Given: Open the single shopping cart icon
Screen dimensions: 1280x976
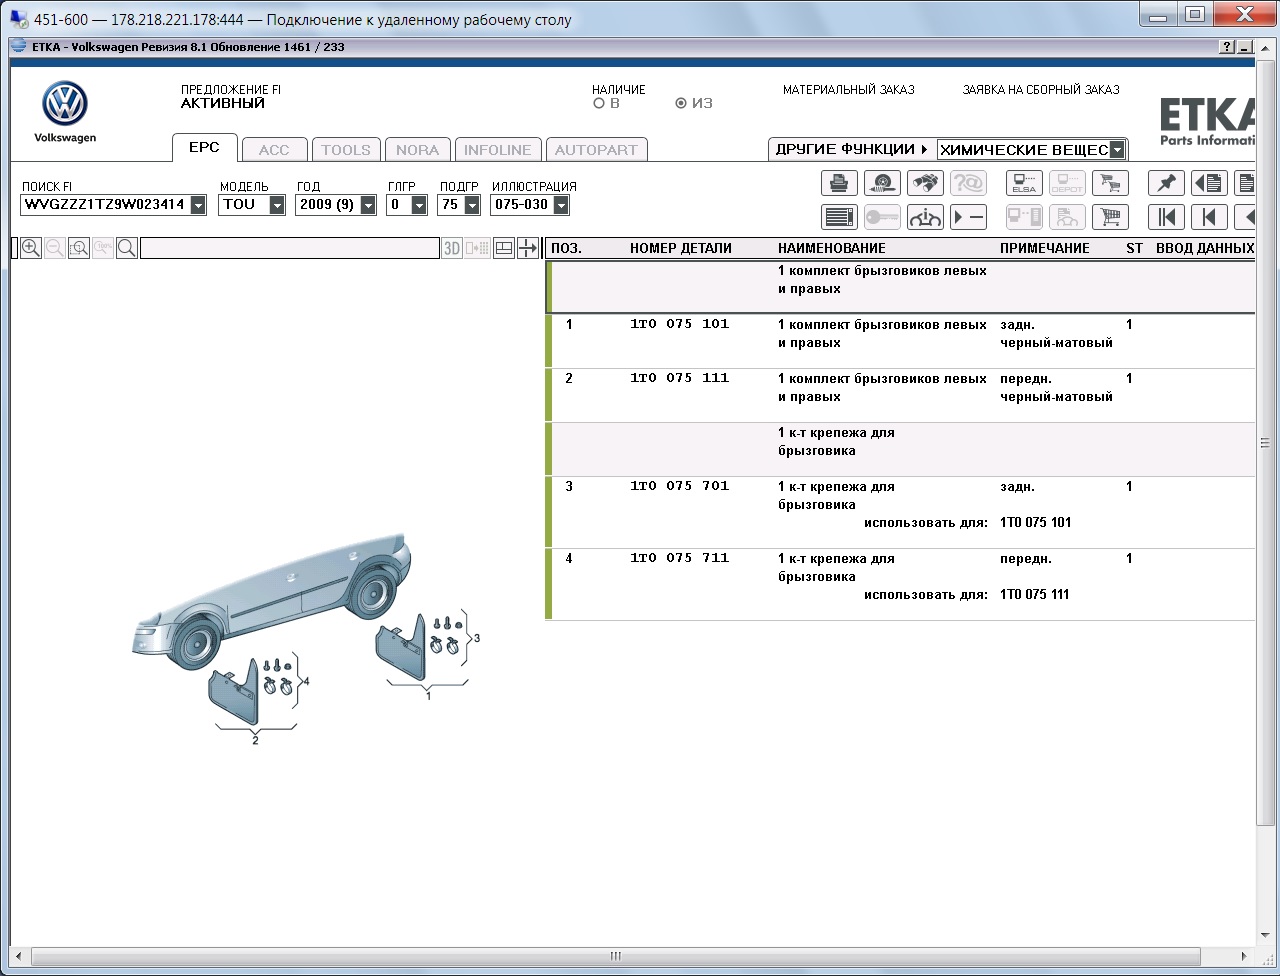Looking at the screenshot, I should (1110, 217).
